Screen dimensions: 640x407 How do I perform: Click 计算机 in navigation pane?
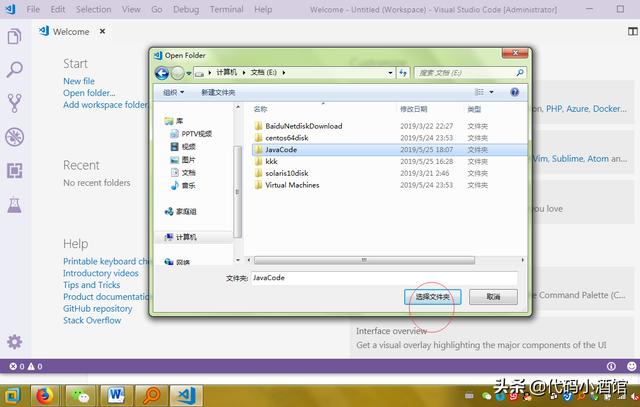coord(180,237)
